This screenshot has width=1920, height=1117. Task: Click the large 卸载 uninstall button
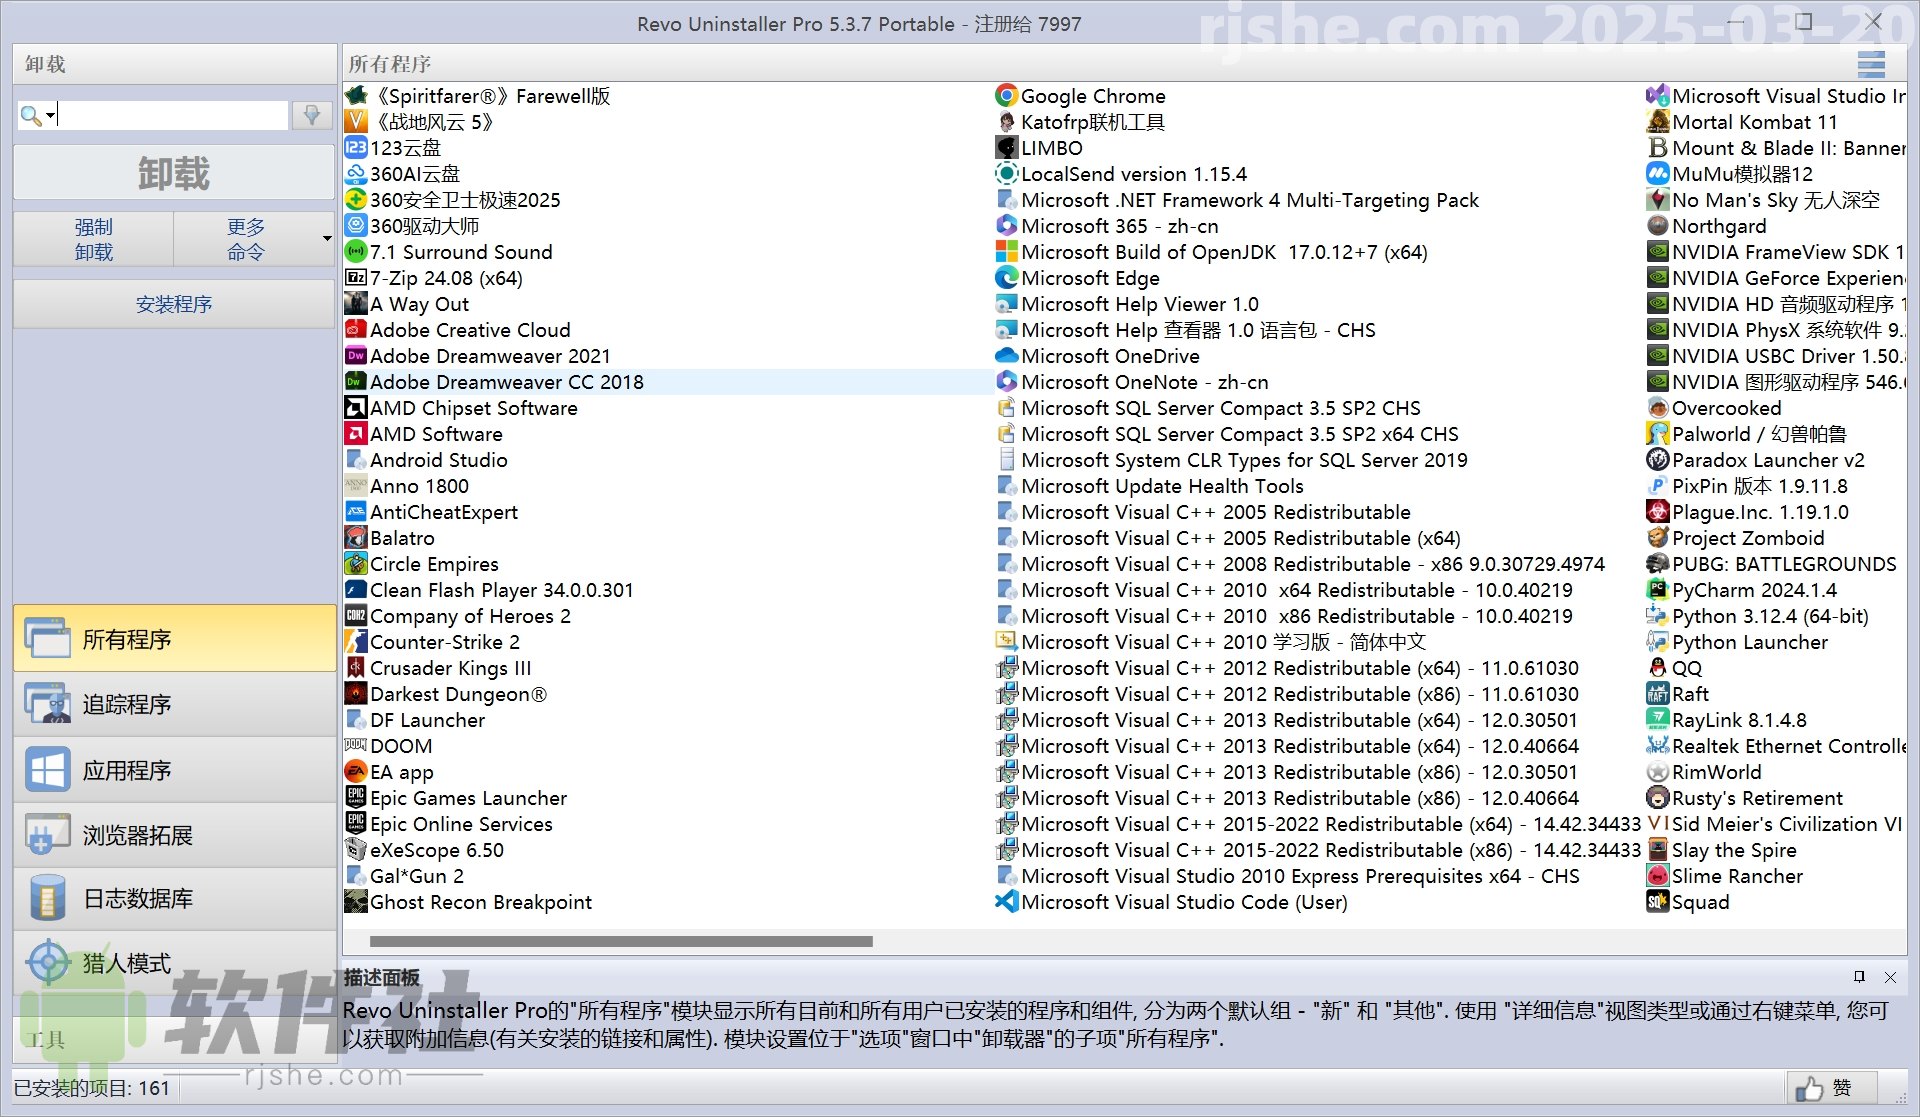coord(174,173)
